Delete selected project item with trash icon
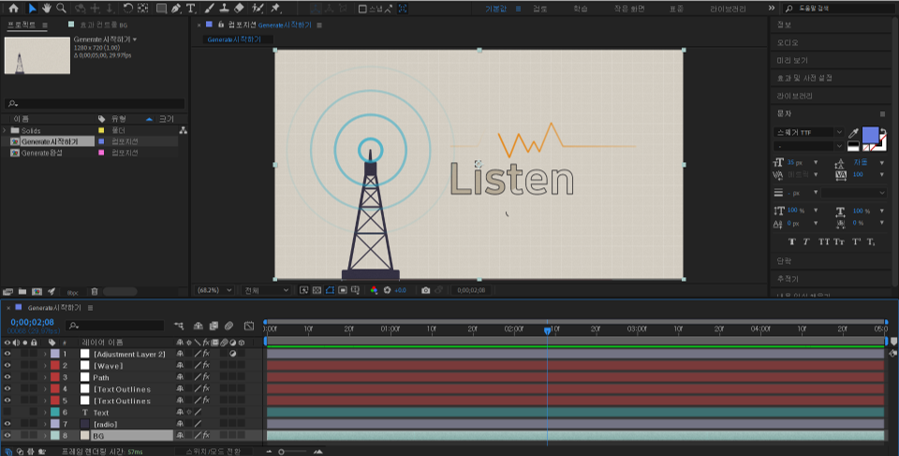Image resolution: width=899 pixels, height=456 pixels. (x=95, y=292)
